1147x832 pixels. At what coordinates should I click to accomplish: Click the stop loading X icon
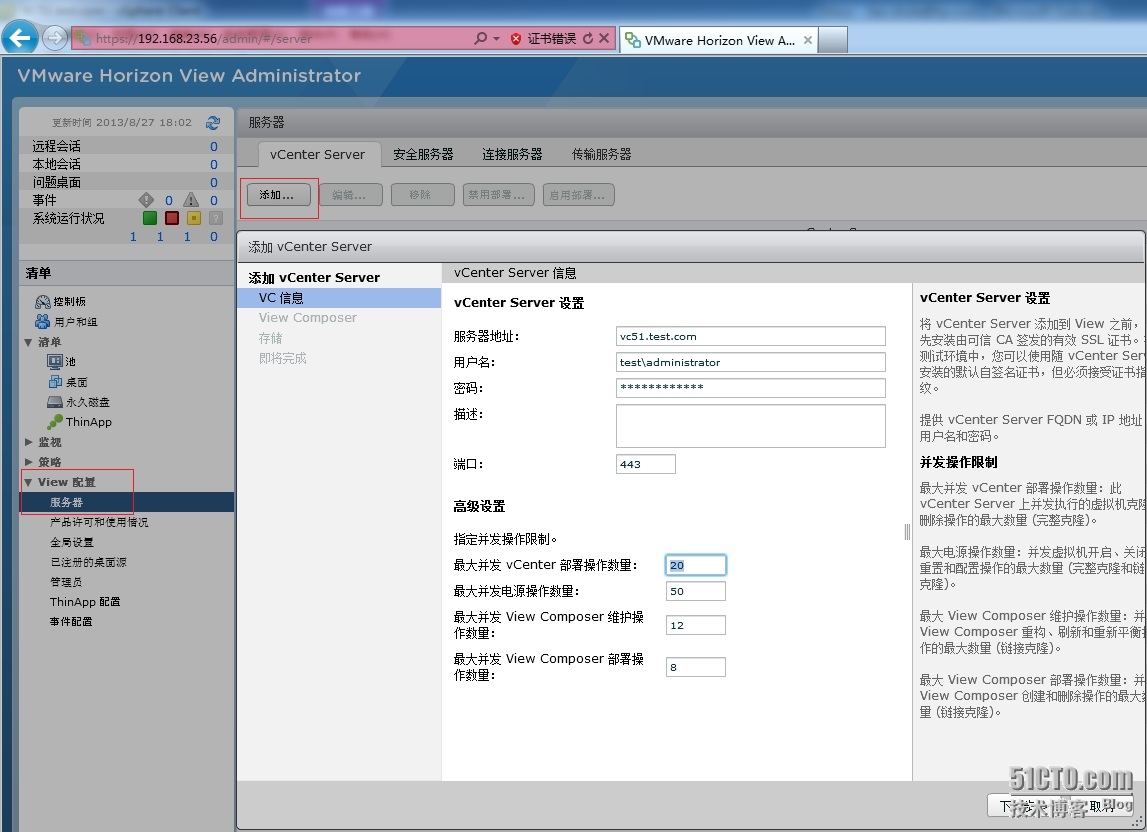(603, 38)
